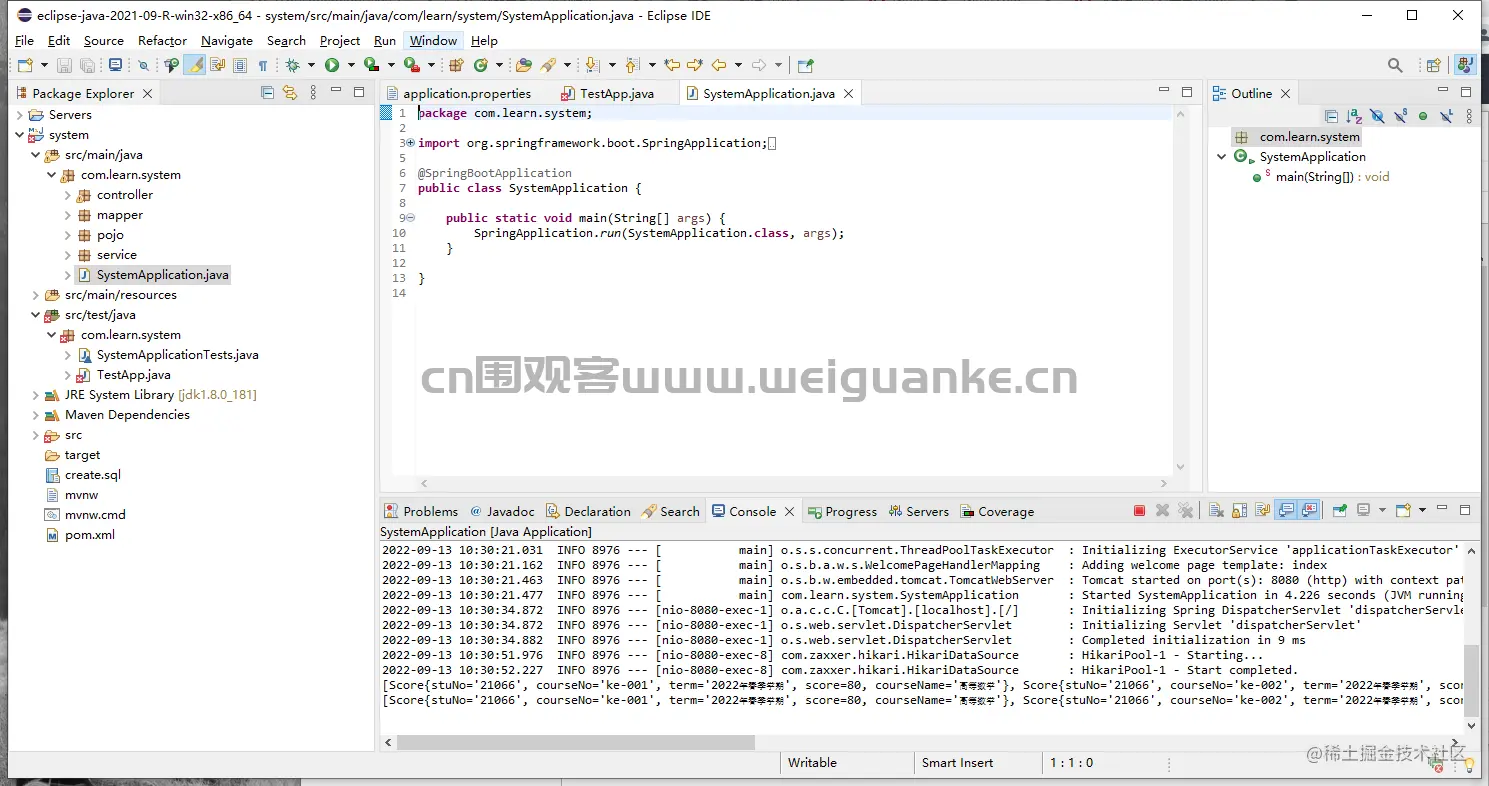This screenshot has height=786, width=1489.
Task: Open the File menu
Action: tap(24, 41)
